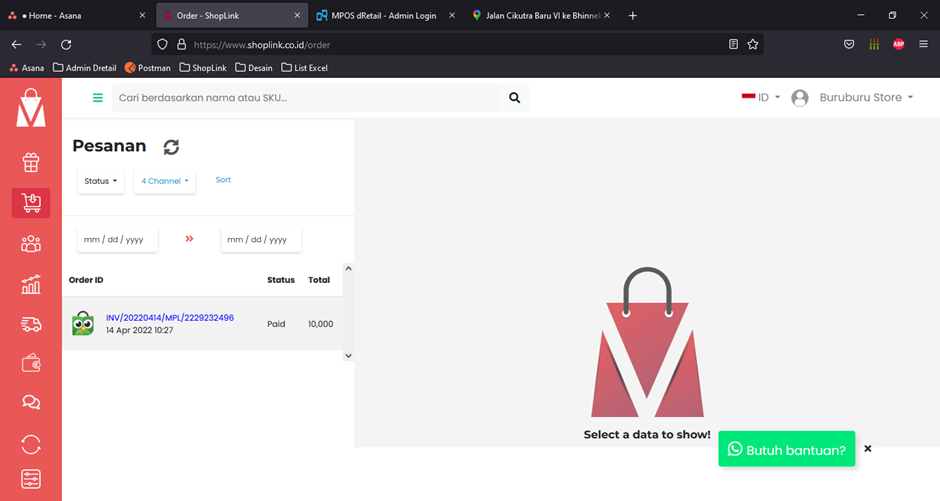The width and height of the screenshot is (940, 501).
Task: Click the sync circle icon in sidebar
Action: point(31,444)
